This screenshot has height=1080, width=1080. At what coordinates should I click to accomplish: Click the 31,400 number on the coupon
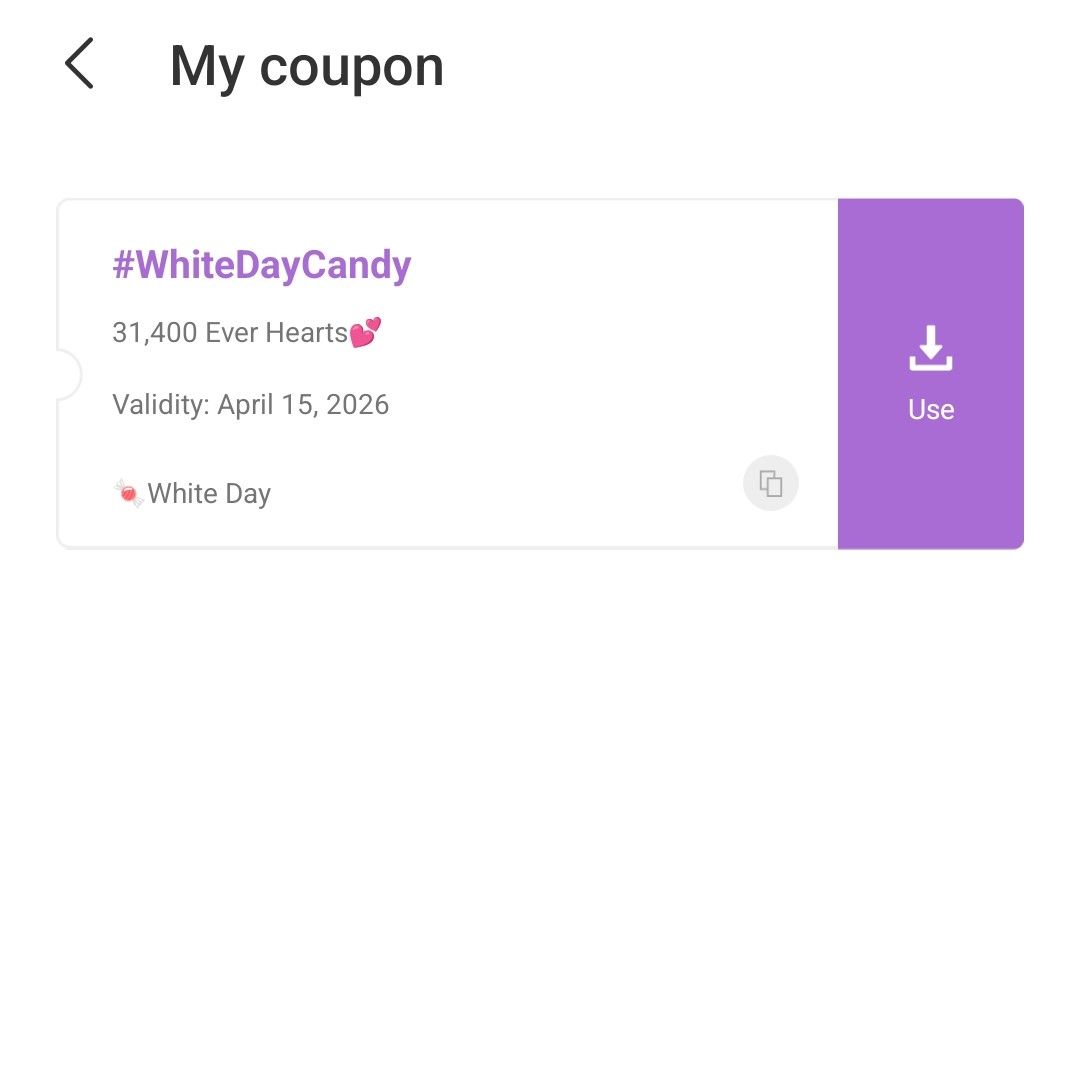click(x=155, y=333)
